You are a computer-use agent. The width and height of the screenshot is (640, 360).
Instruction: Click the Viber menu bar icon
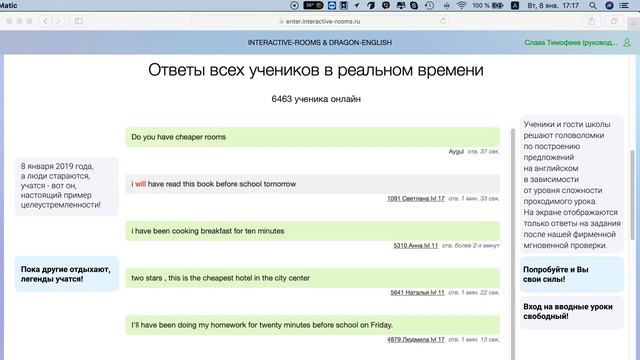click(386, 5)
